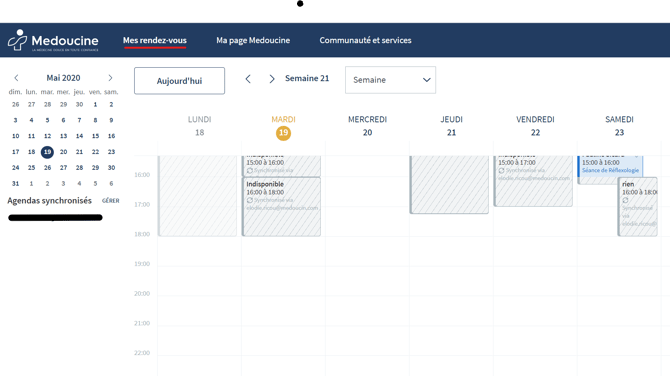Click sync icon on Saturday rien event
Viewport: 670px width, 376px height.
(x=625, y=200)
